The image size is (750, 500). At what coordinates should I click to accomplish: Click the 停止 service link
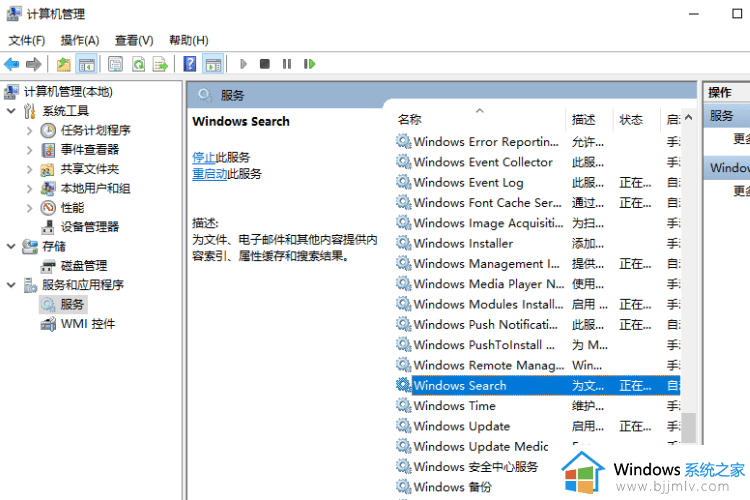(x=204, y=157)
